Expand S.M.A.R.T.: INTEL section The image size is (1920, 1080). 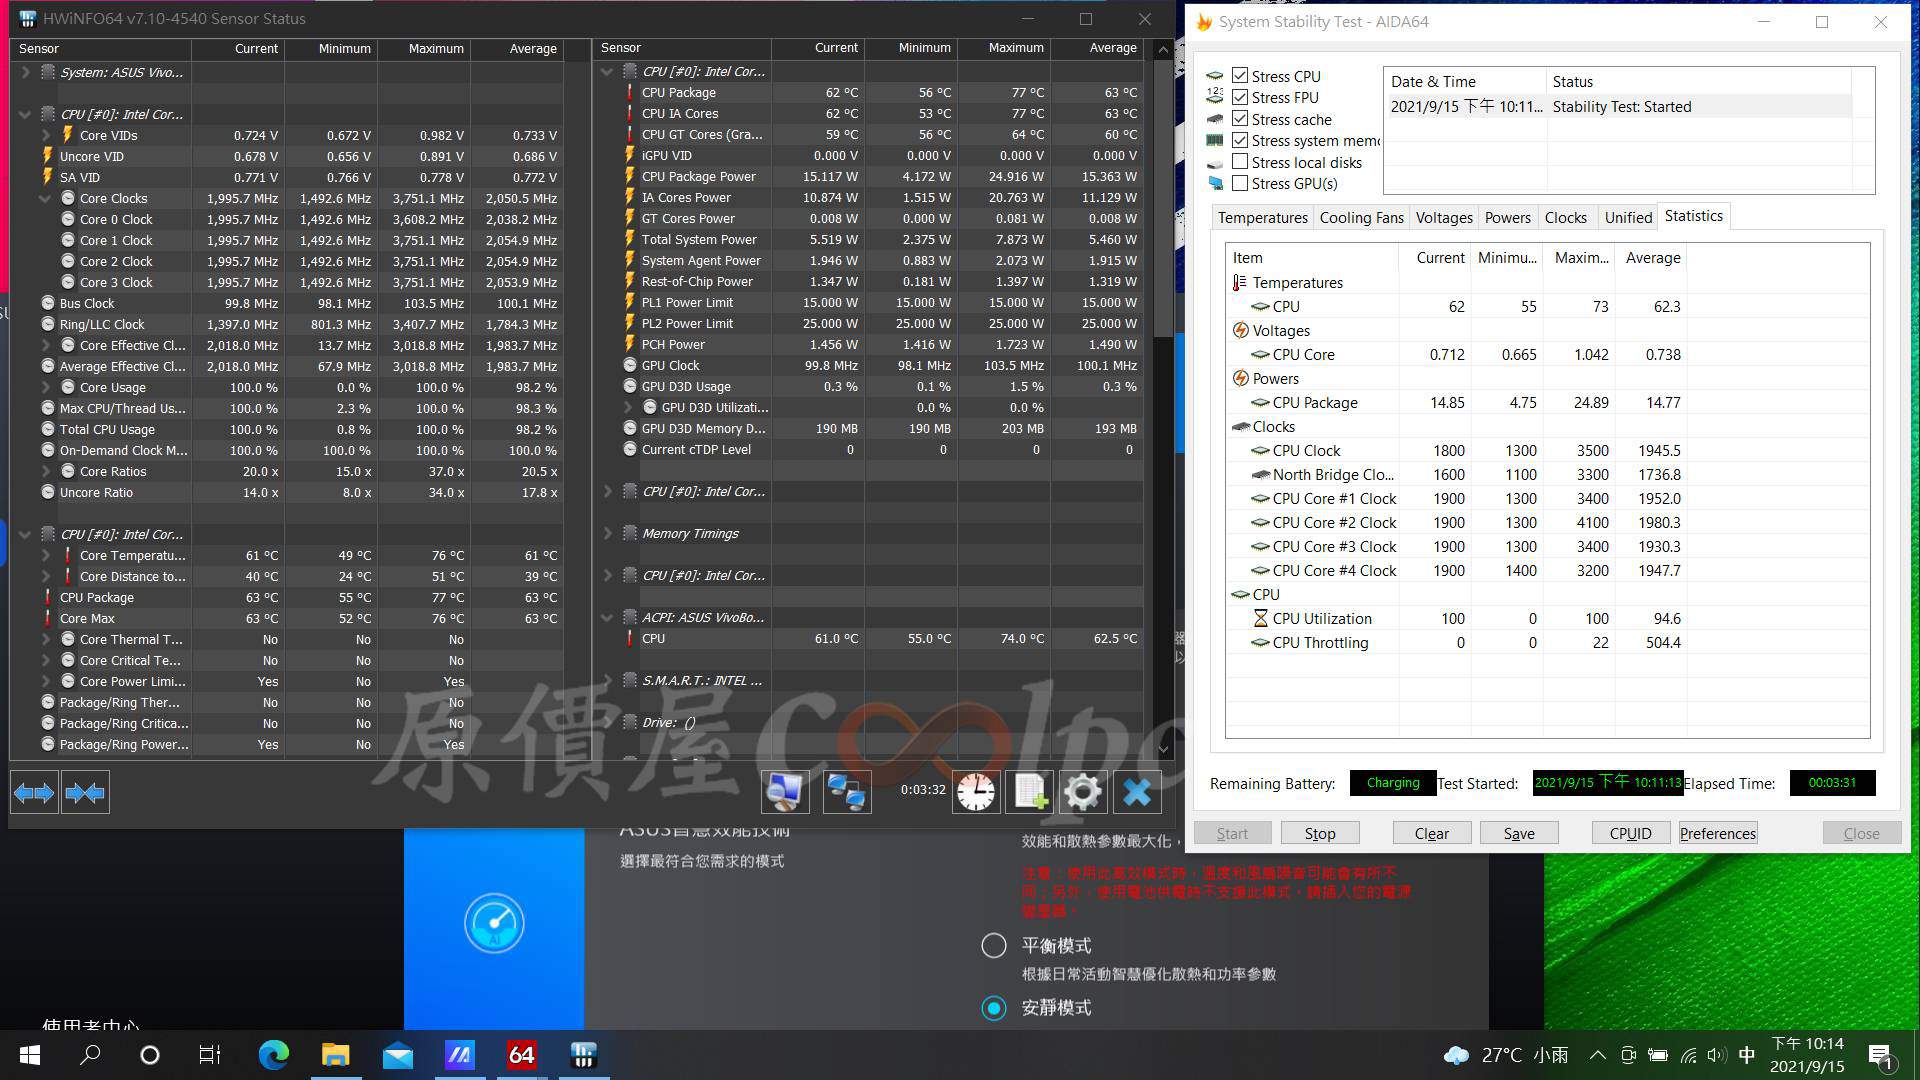pos(607,680)
